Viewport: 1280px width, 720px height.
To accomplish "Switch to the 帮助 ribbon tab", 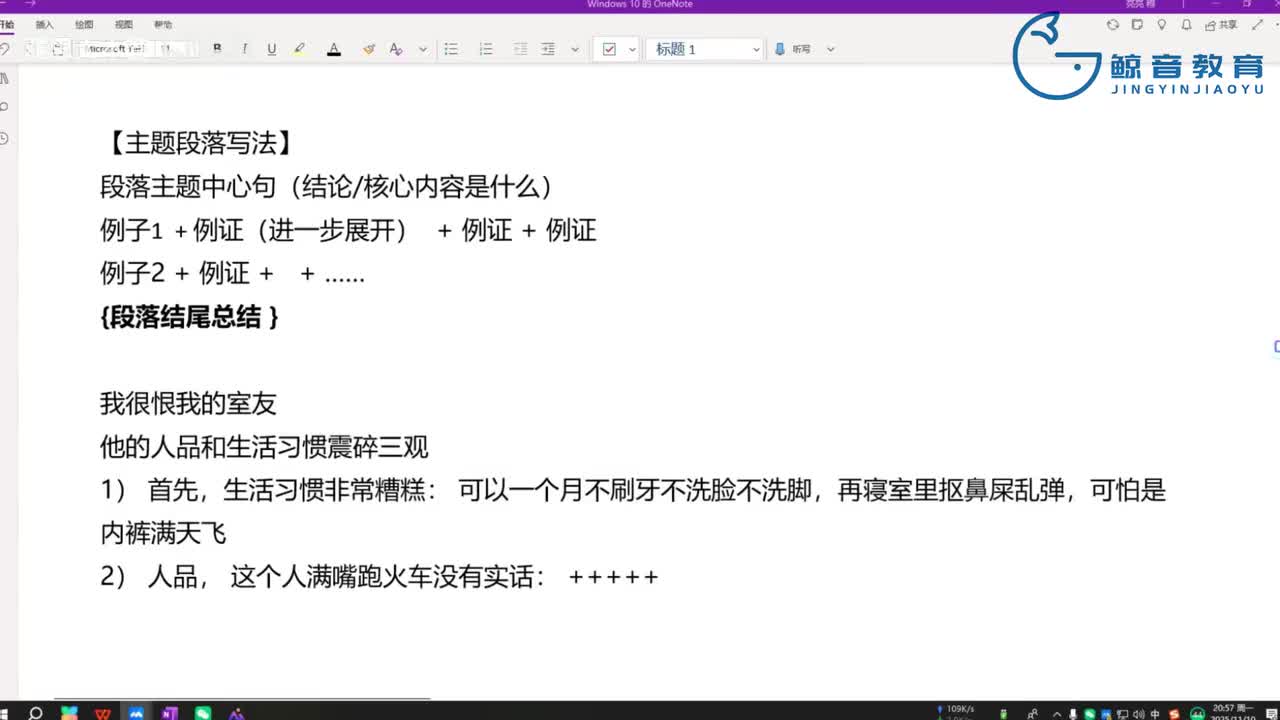I will tap(163, 24).
